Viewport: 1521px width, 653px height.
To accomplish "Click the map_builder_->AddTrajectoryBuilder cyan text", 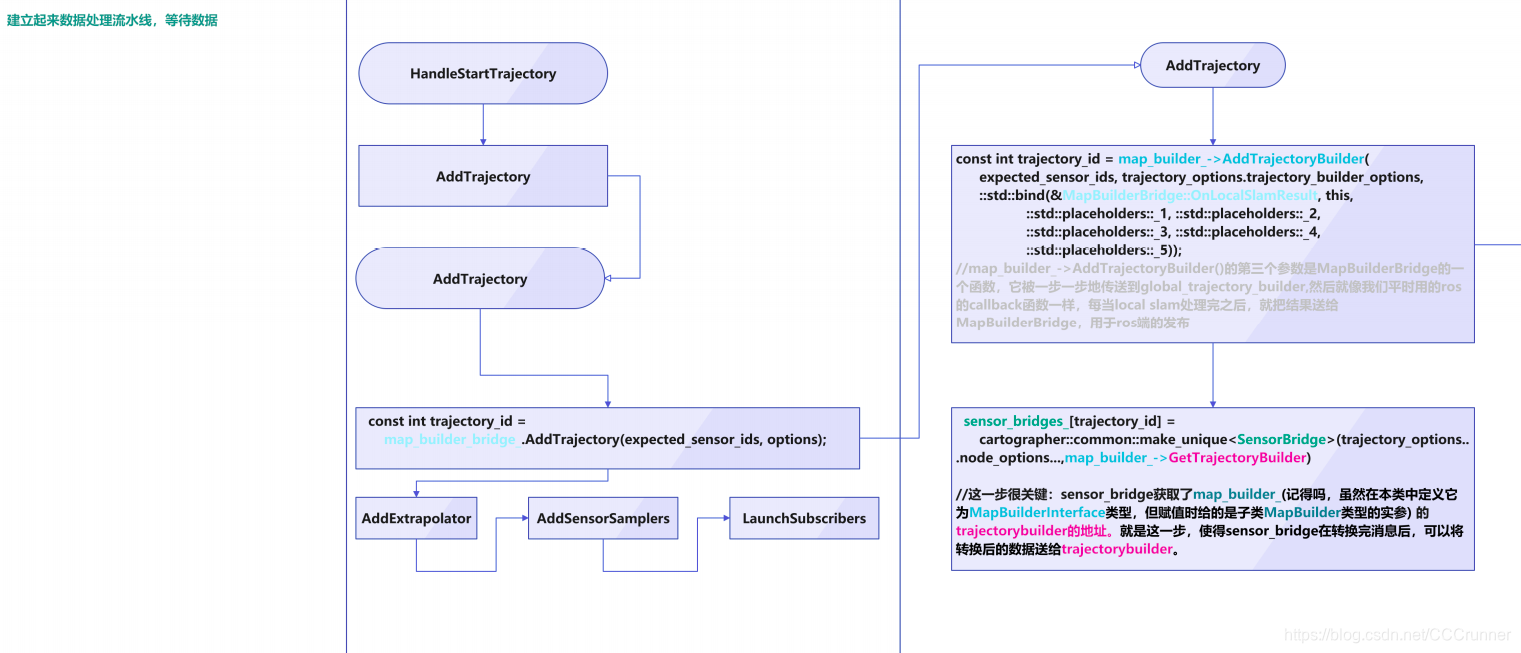I will (x=1240, y=159).
